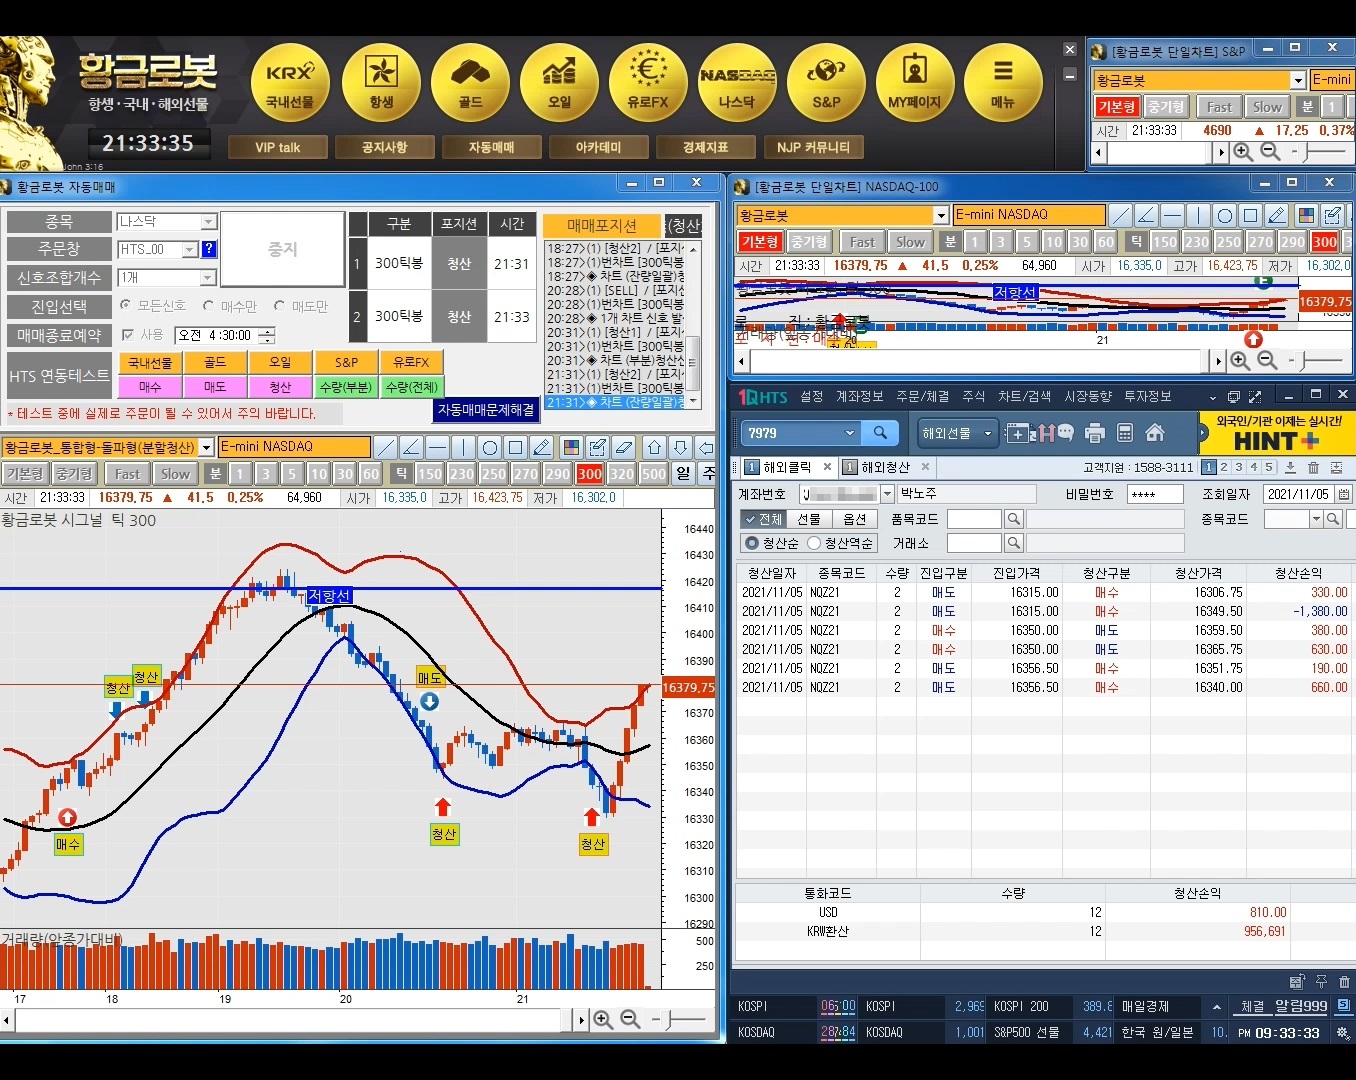Select pencil tool in main chart toolbar
The image size is (1356, 1080).
point(541,447)
